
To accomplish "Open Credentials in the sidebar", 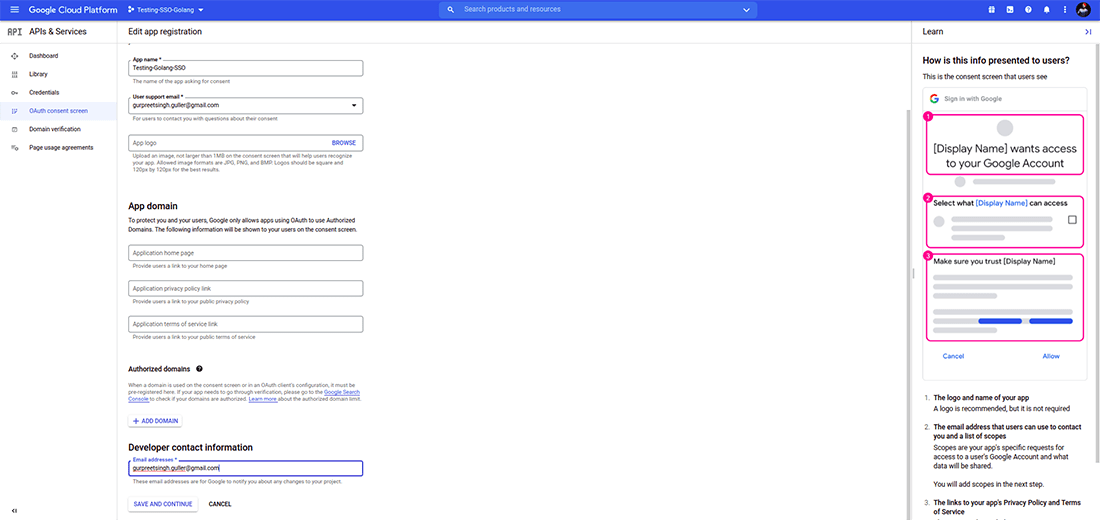I will point(58,93).
